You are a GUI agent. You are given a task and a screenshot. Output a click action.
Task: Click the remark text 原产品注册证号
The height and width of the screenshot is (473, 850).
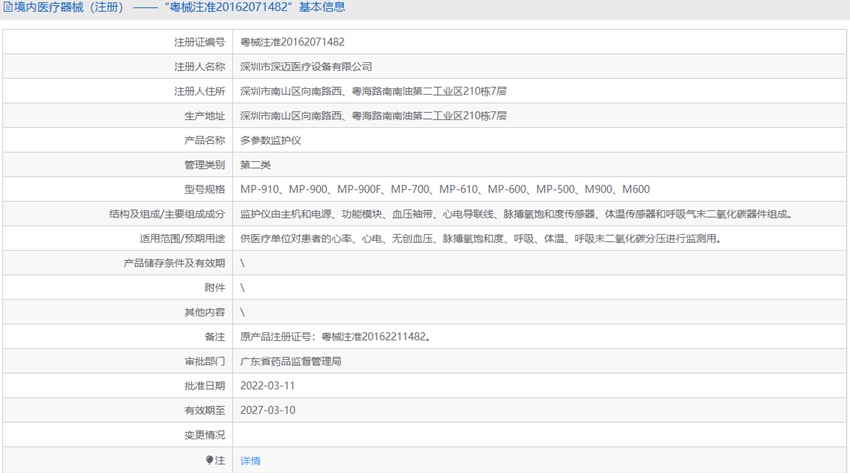(336, 336)
